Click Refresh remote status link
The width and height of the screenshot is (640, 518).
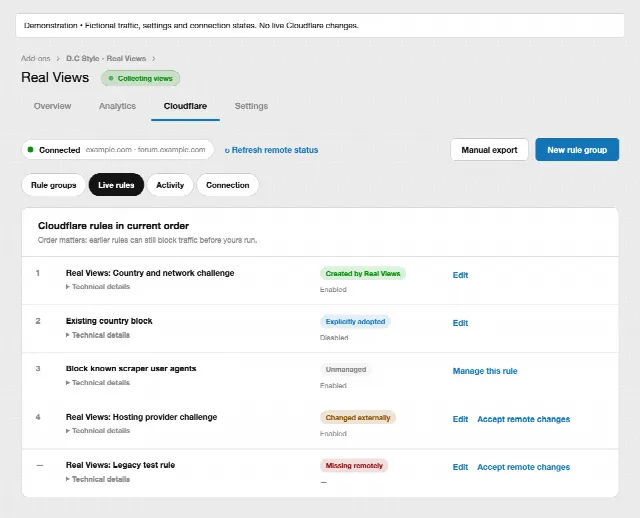coord(271,150)
